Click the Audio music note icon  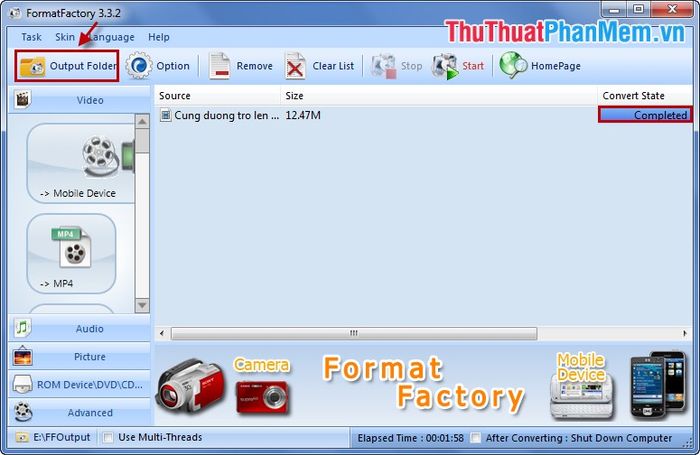22,328
